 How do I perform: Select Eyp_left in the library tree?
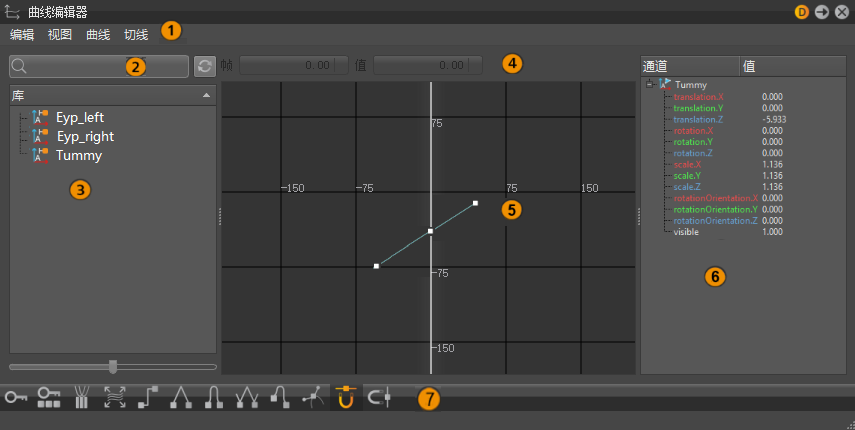coord(80,117)
